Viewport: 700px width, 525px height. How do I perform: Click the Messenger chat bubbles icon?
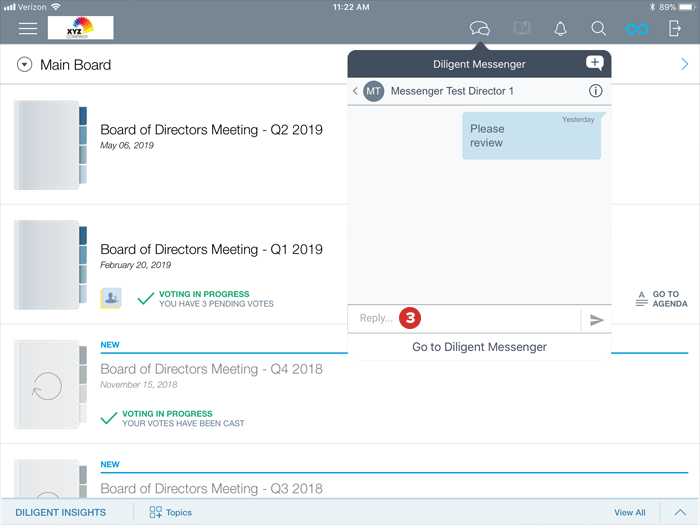click(x=480, y=29)
